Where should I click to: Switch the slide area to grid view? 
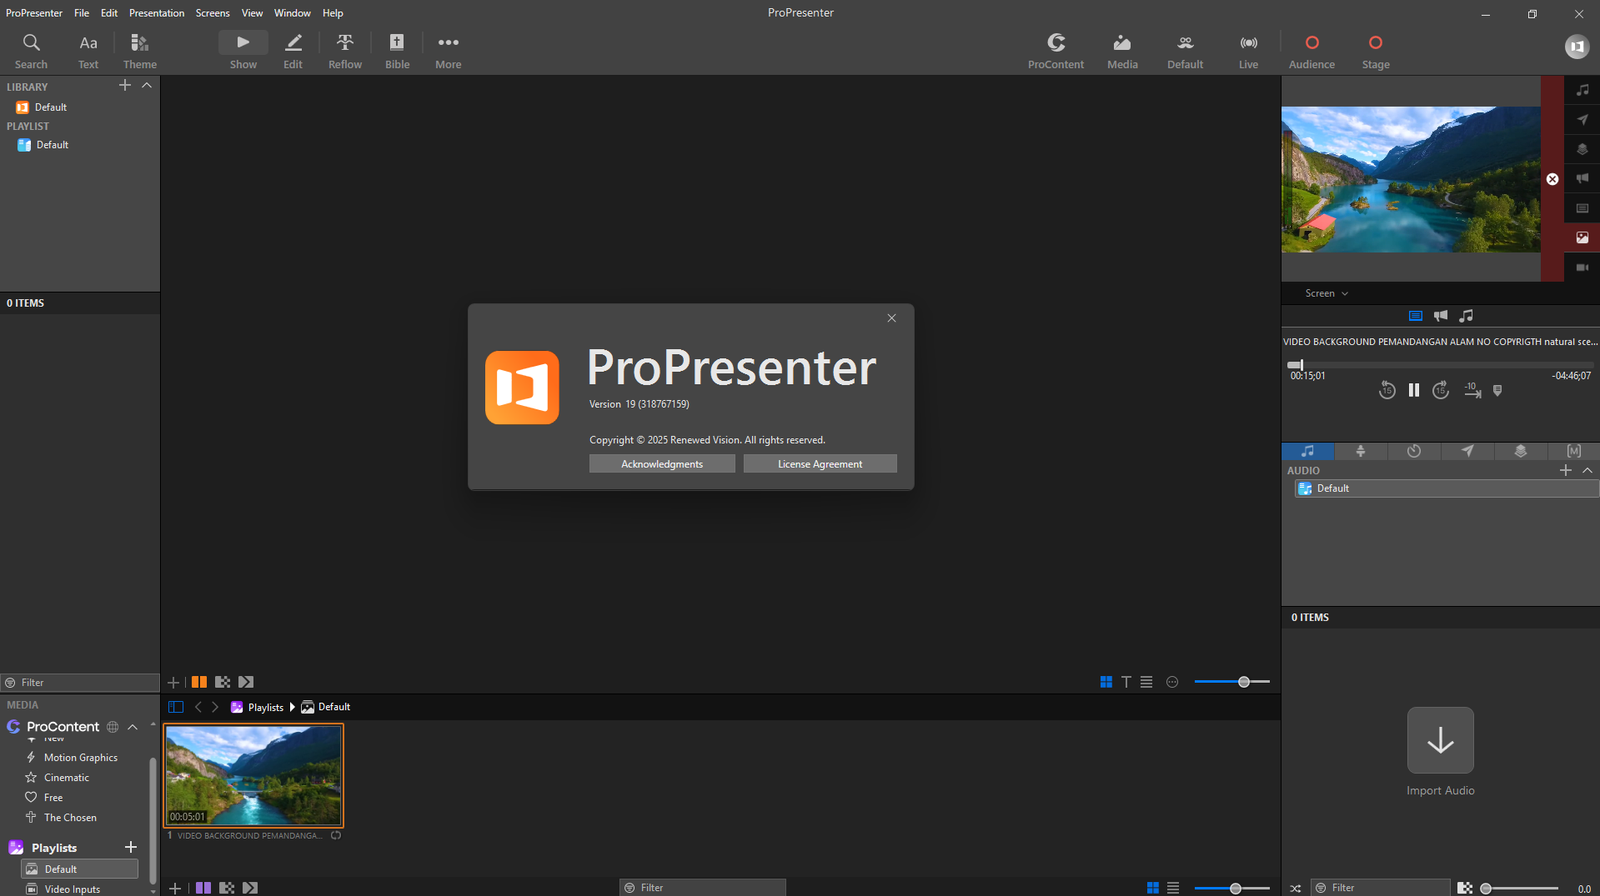tap(1106, 682)
